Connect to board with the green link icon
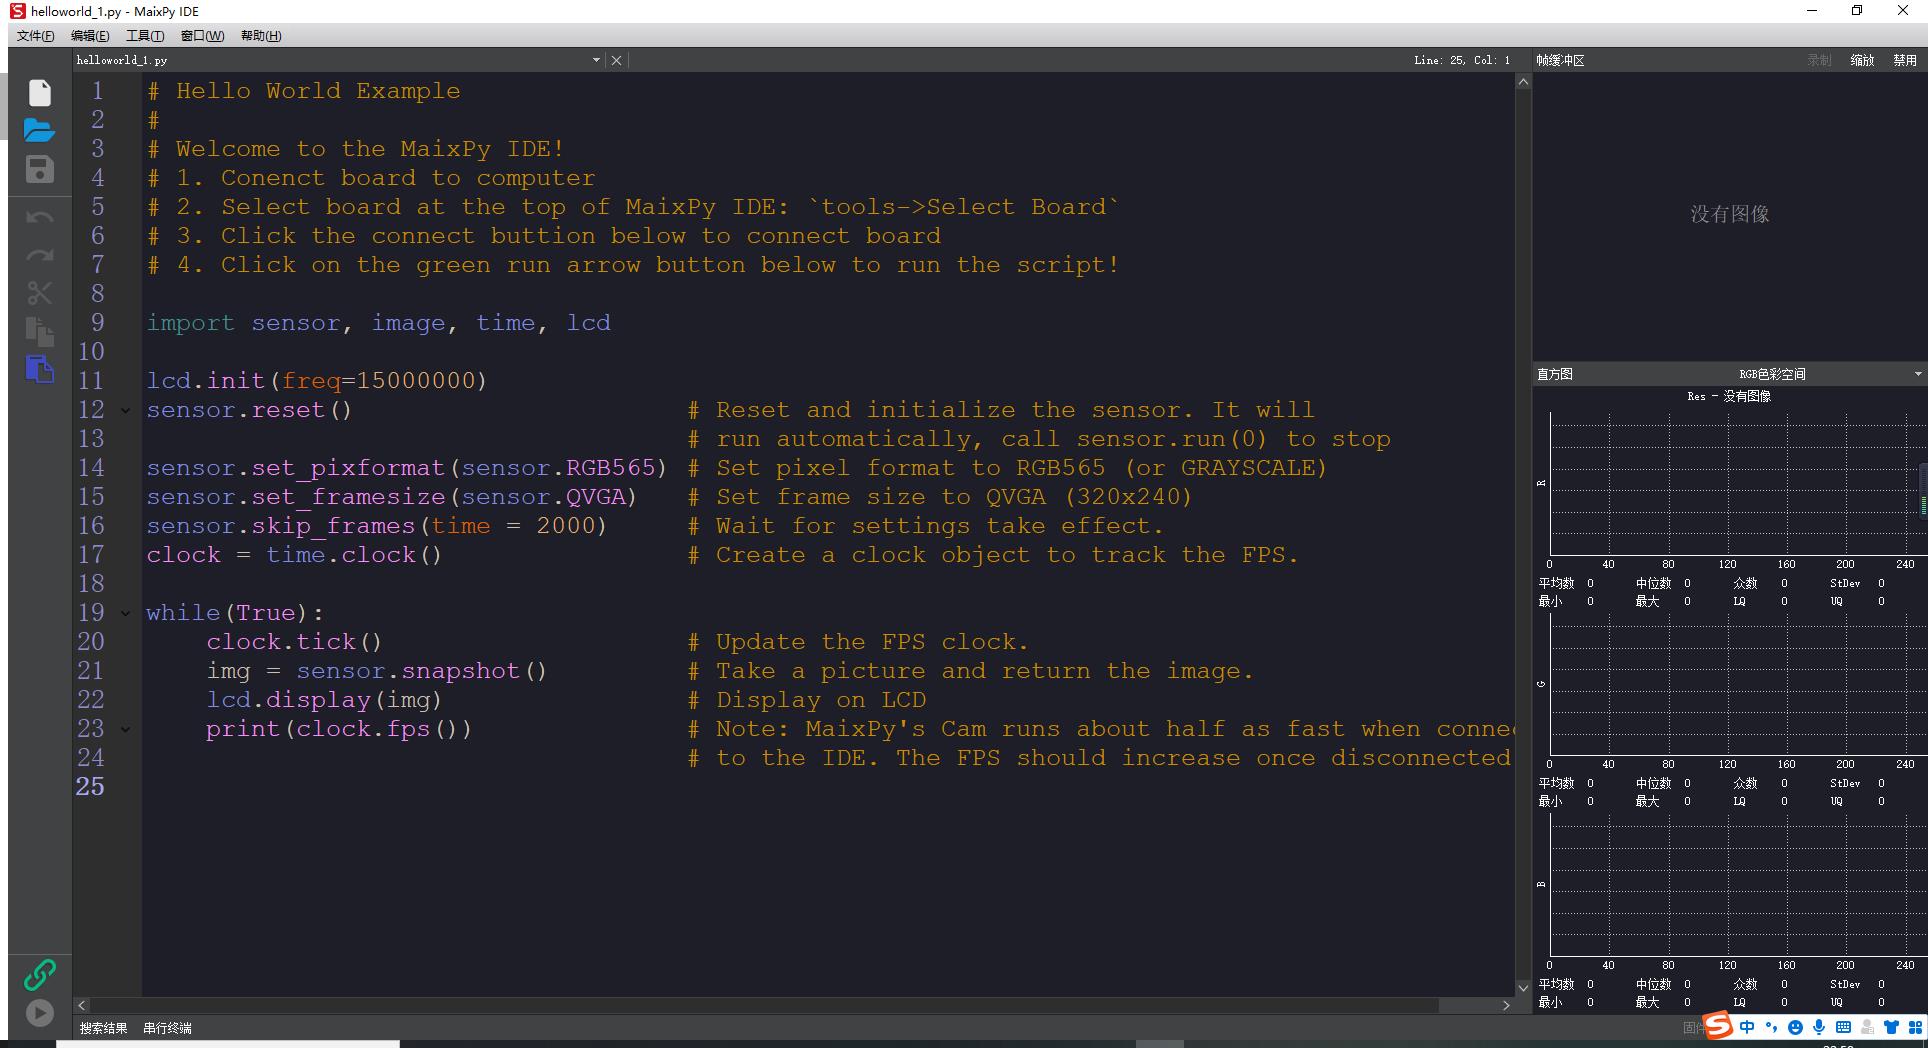 [x=40, y=974]
